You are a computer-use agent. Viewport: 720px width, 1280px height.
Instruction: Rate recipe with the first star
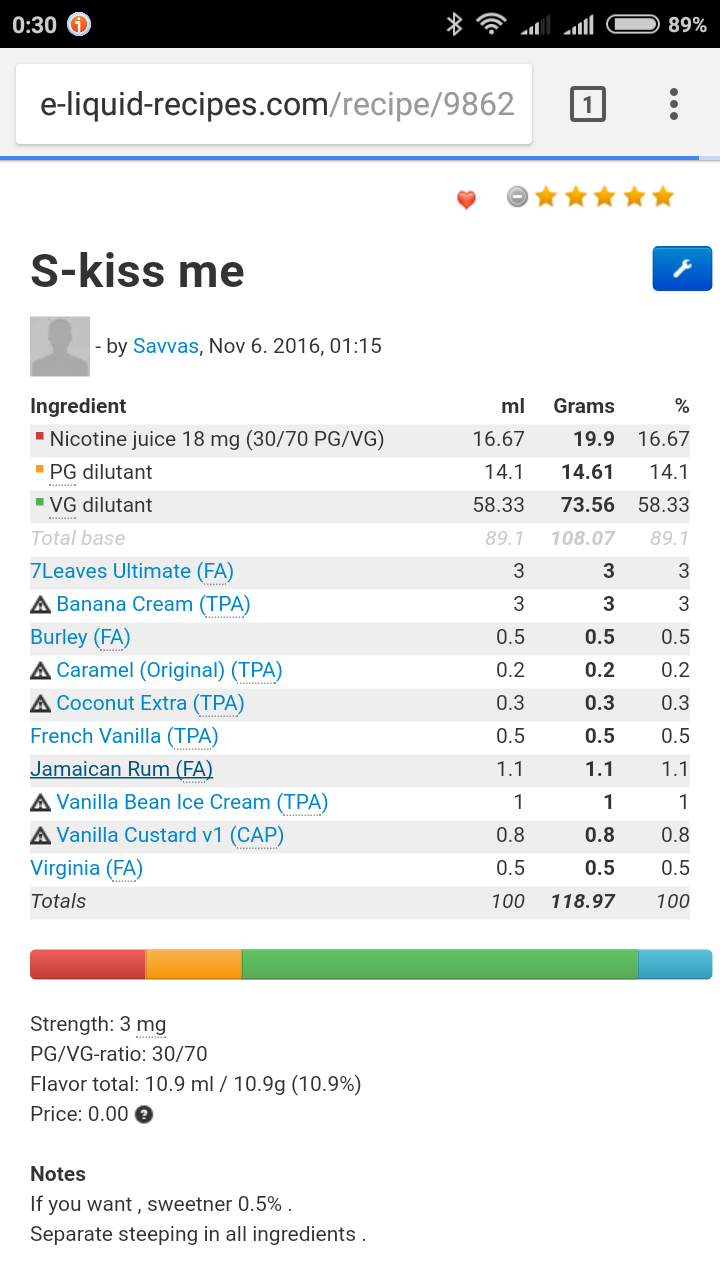click(546, 197)
